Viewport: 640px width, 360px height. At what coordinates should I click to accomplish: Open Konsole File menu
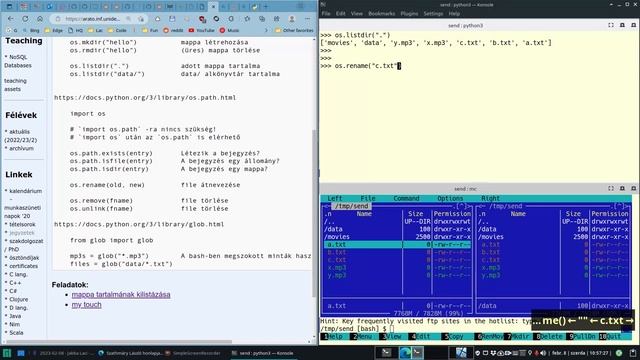pos(326,13)
